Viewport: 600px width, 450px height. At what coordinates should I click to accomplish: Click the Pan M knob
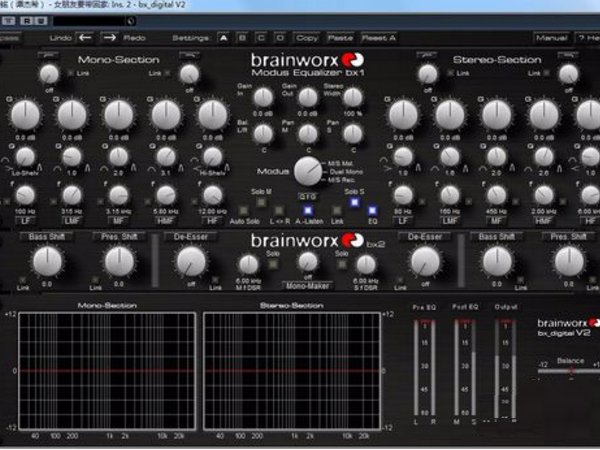click(308, 134)
